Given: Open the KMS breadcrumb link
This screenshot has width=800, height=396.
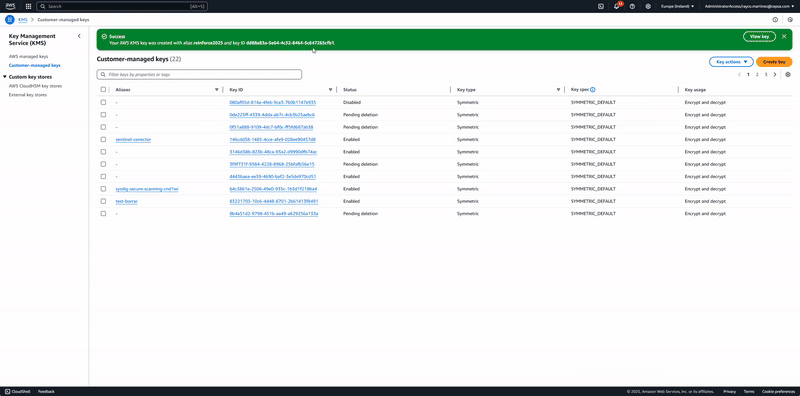Looking at the screenshot, I should pos(22,19).
